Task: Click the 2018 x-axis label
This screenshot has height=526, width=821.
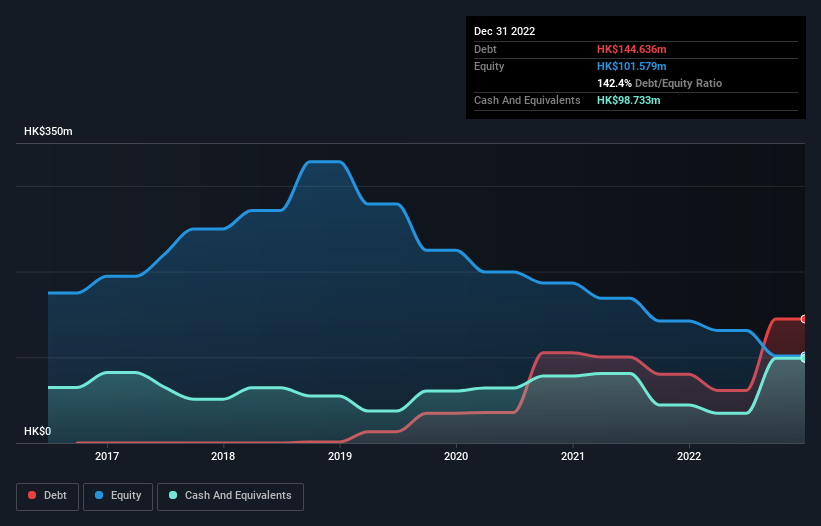Action: [x=223, y=456]
